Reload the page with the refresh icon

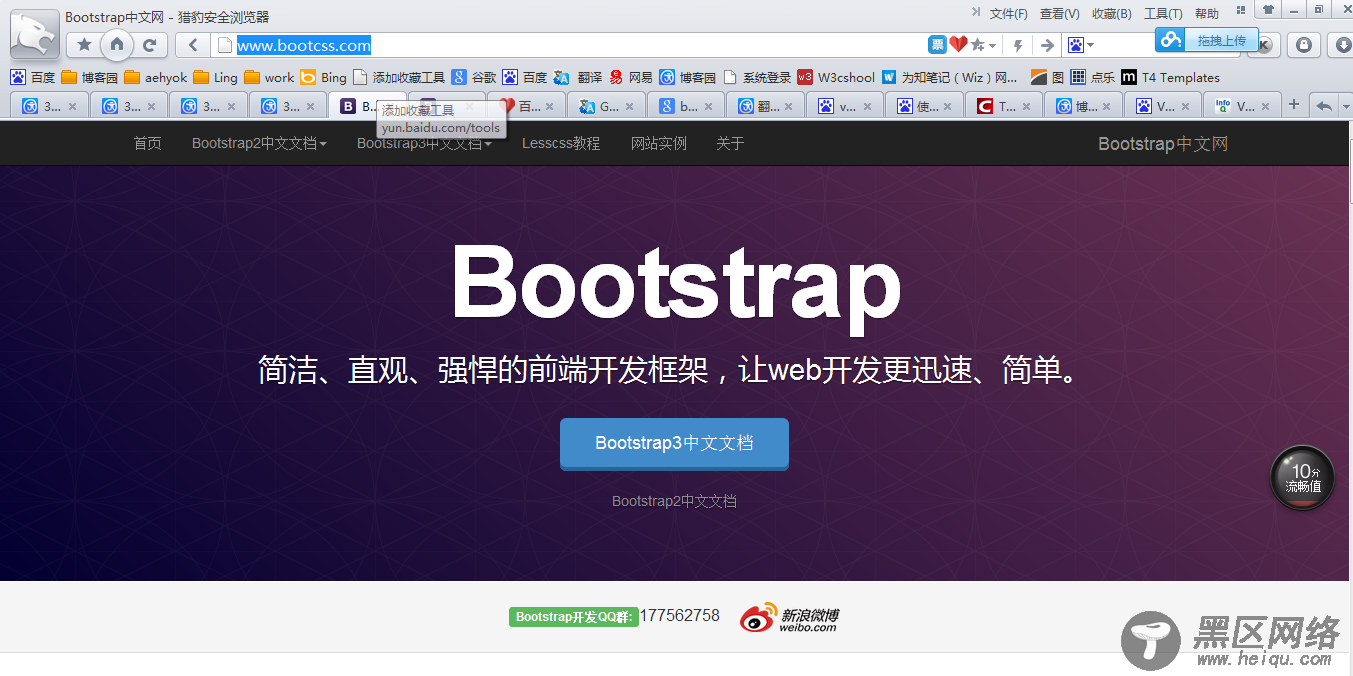click(x=150, y=45)
